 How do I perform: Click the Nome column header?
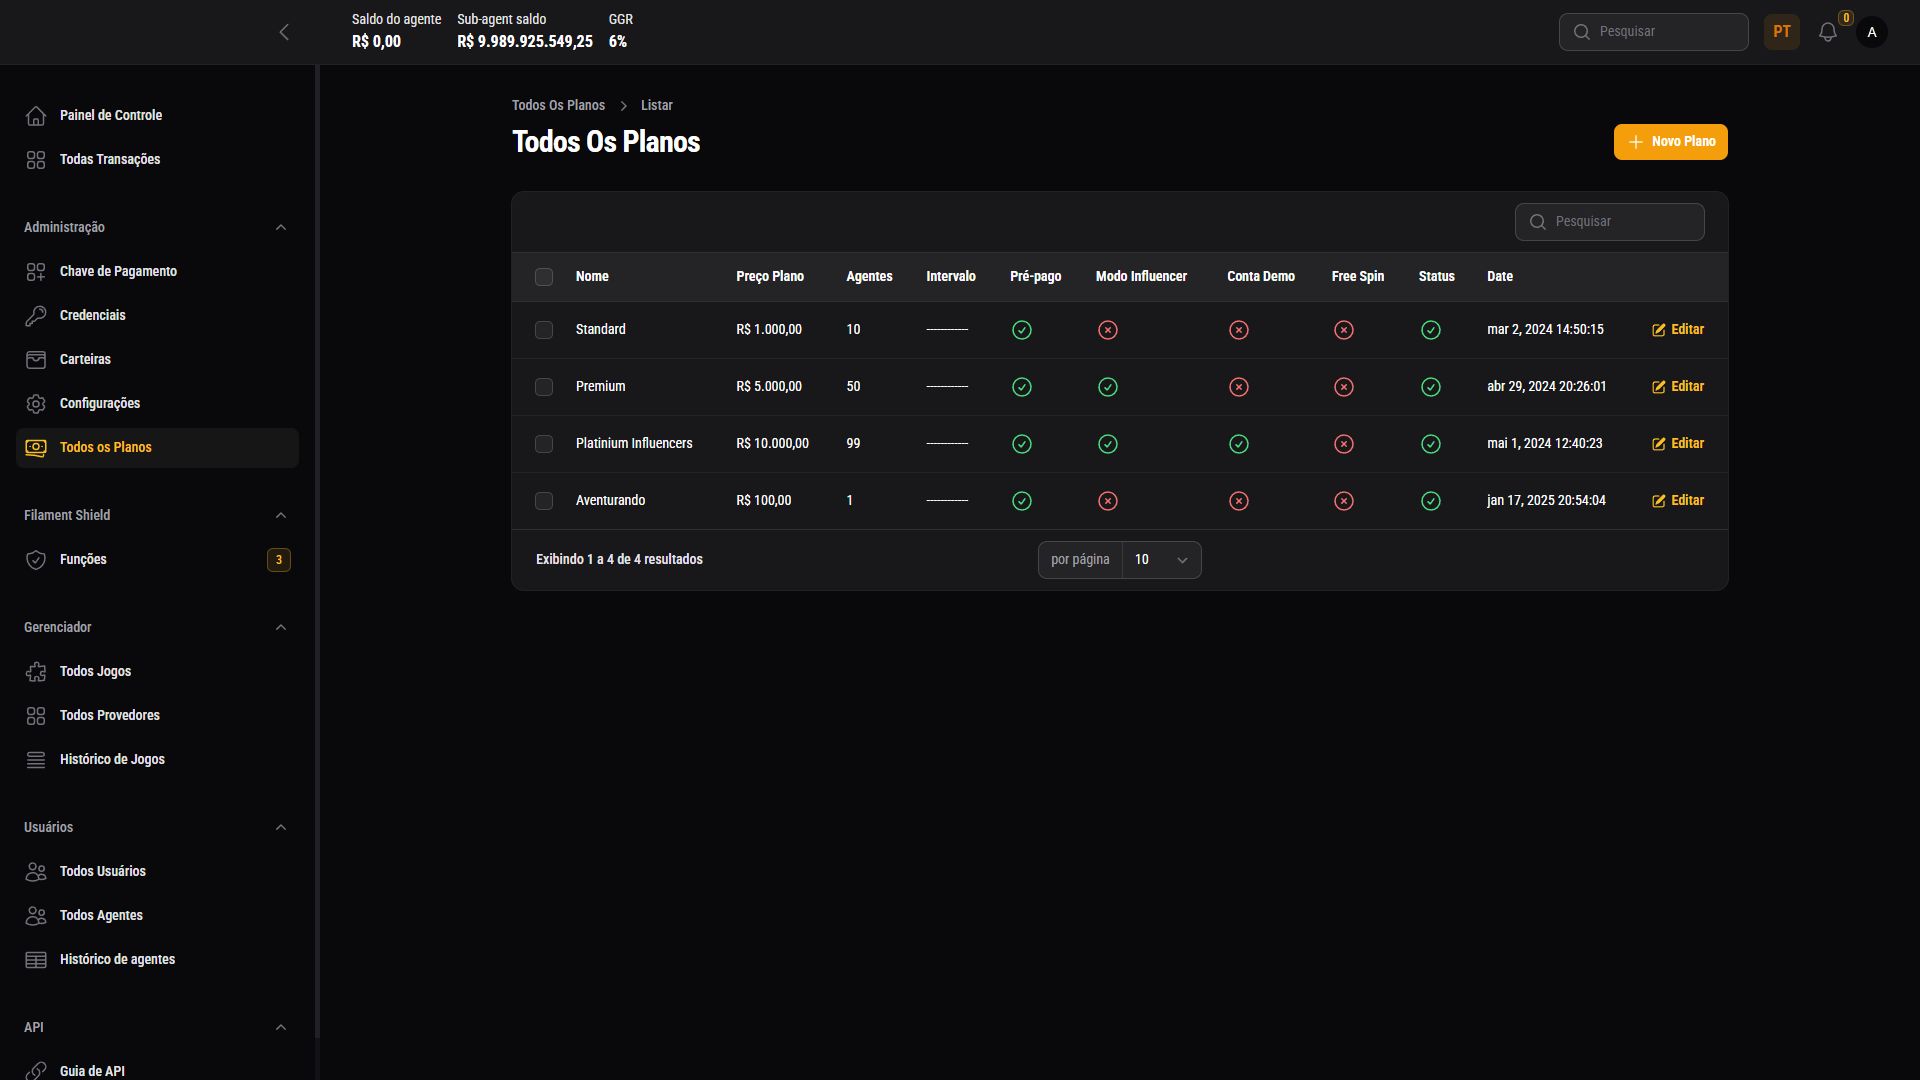[x=592, y=277]
